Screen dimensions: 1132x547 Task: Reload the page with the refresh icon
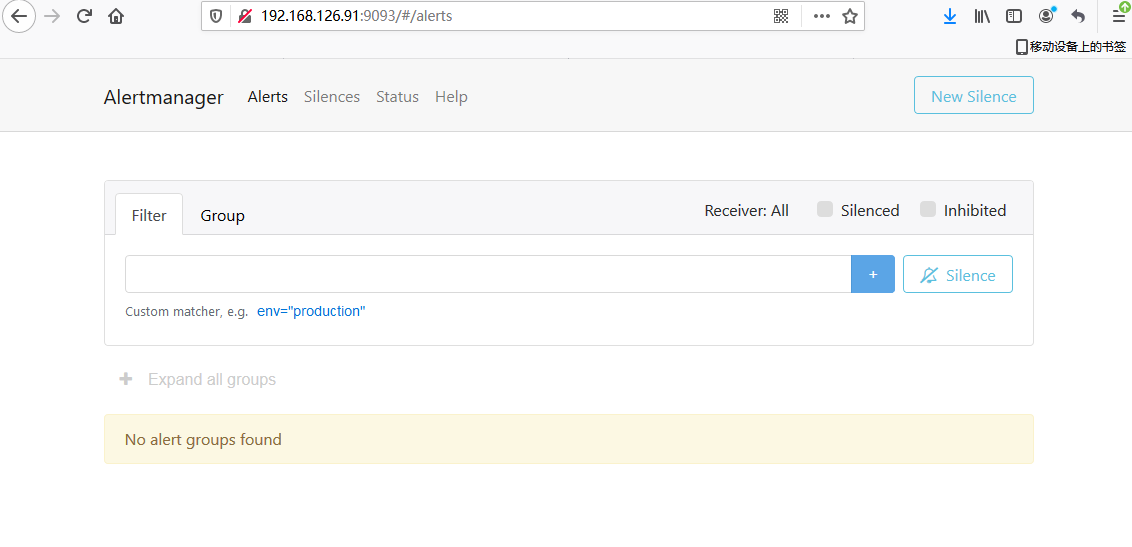(x=84, y=16)
